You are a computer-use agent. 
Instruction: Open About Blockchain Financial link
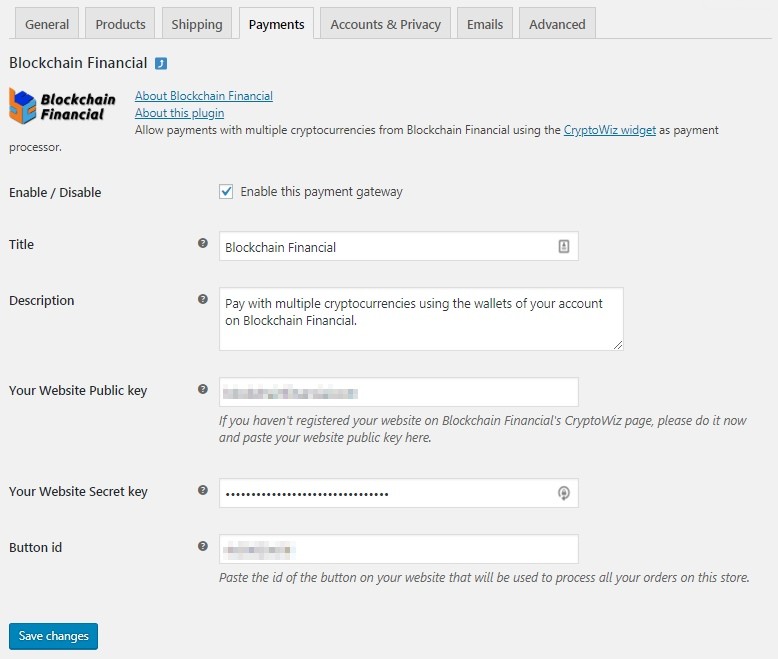(x=204, y=96)
